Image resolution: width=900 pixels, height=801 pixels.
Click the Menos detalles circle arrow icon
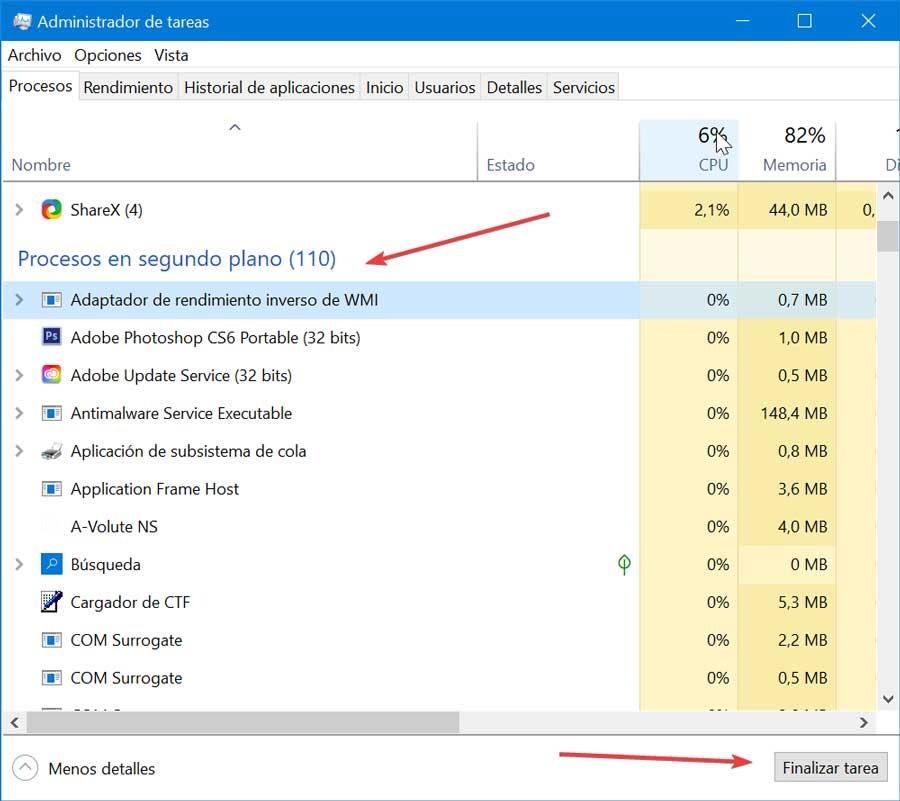[x=25, y=768]
